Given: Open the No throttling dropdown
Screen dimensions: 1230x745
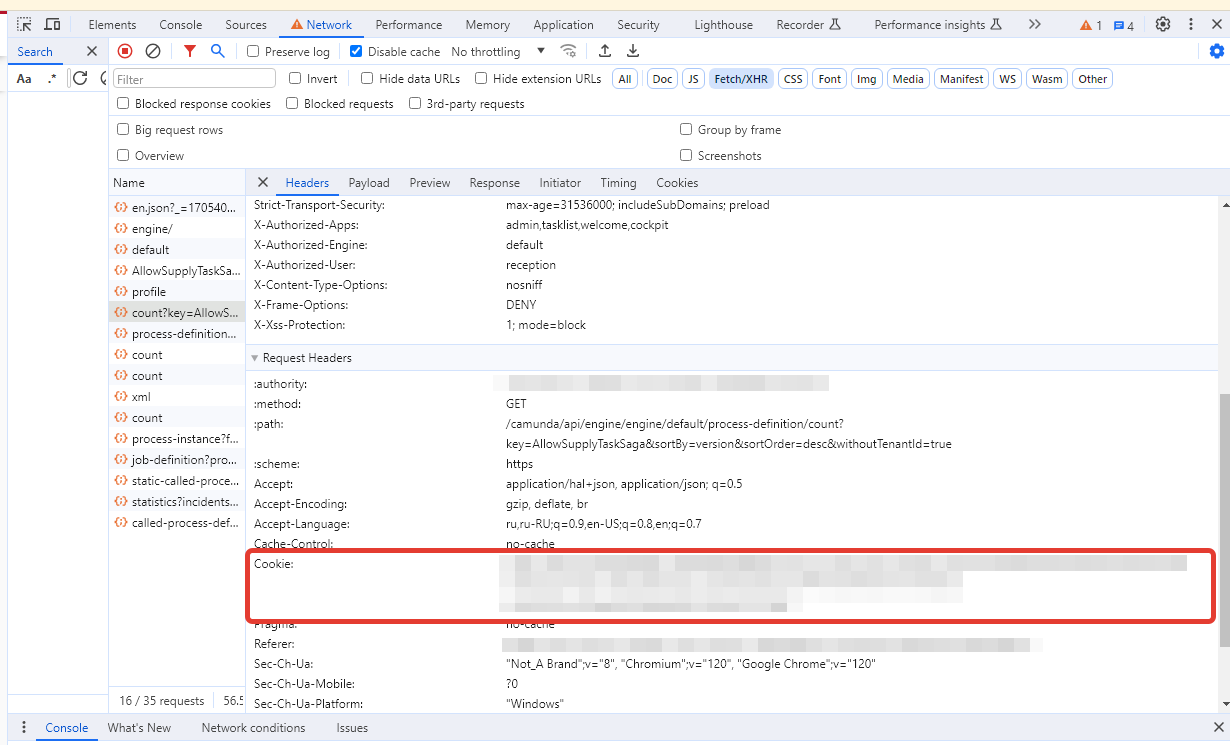Looking at the screenshot, I should tap(498, 52).
